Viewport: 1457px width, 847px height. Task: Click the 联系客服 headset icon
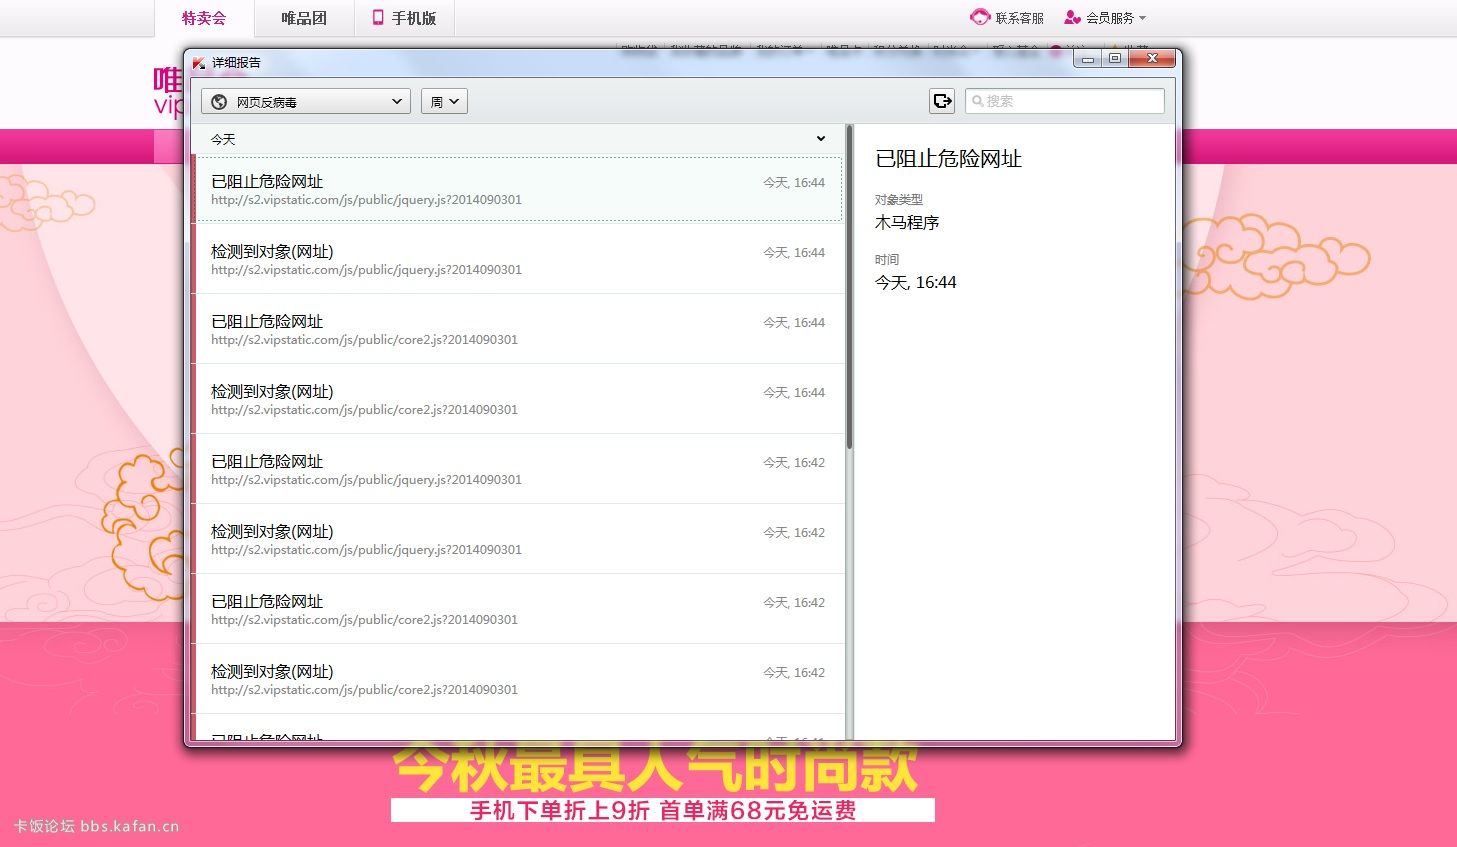980,17
